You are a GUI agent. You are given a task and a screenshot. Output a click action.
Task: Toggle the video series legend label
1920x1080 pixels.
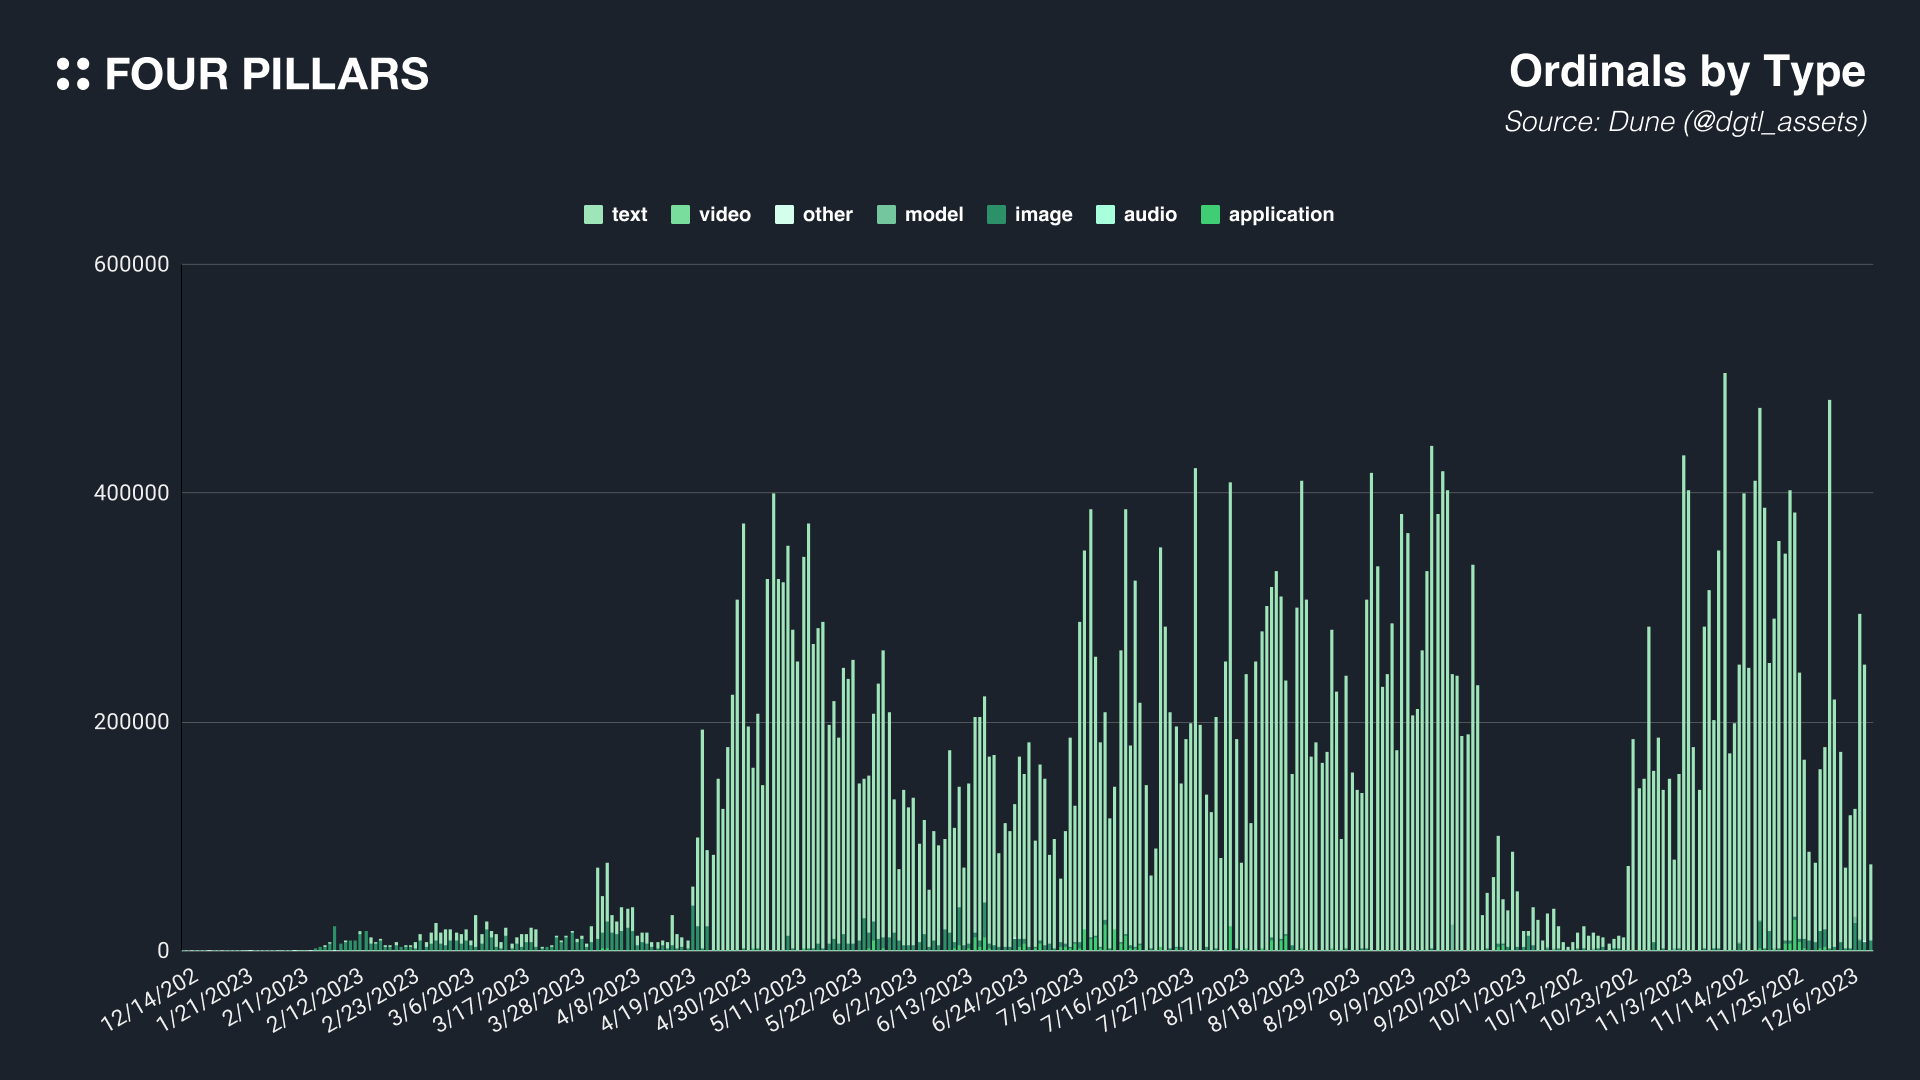pyautogui.click(x=724, y=215)
